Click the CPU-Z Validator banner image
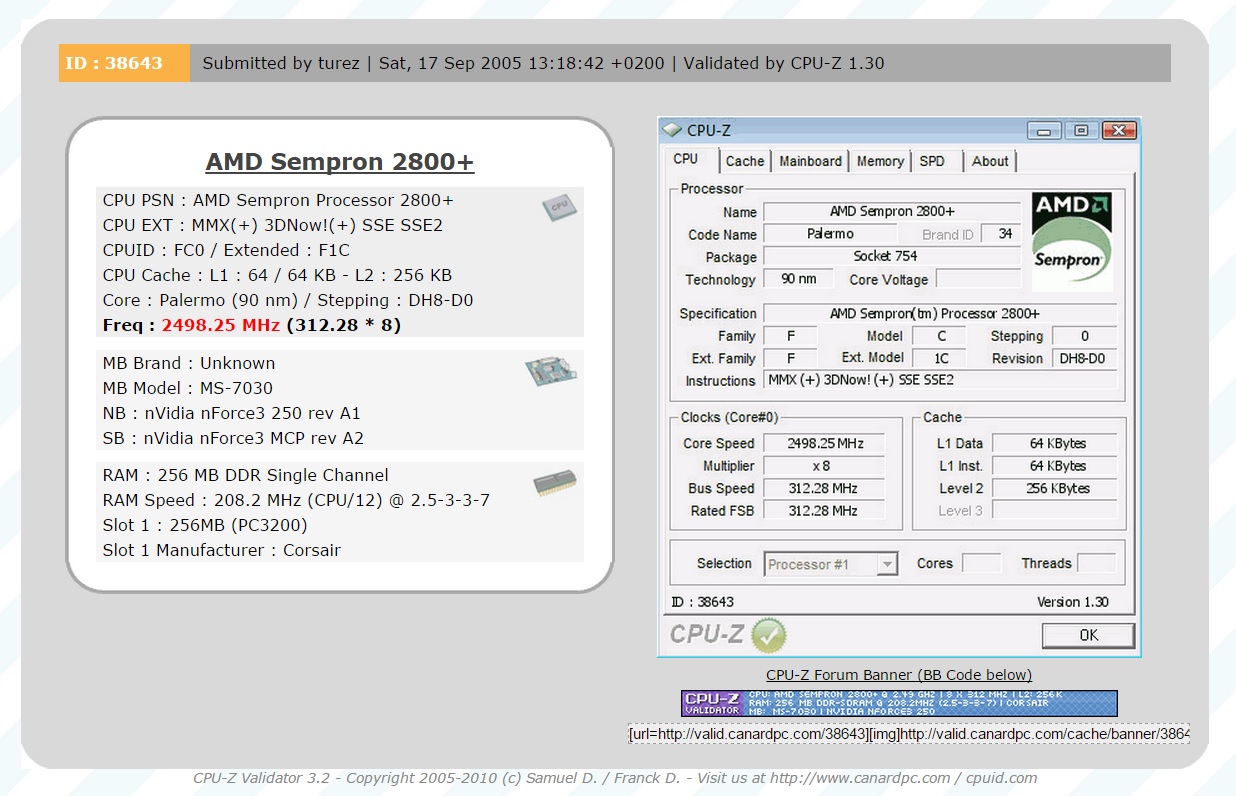 point(899,703)
